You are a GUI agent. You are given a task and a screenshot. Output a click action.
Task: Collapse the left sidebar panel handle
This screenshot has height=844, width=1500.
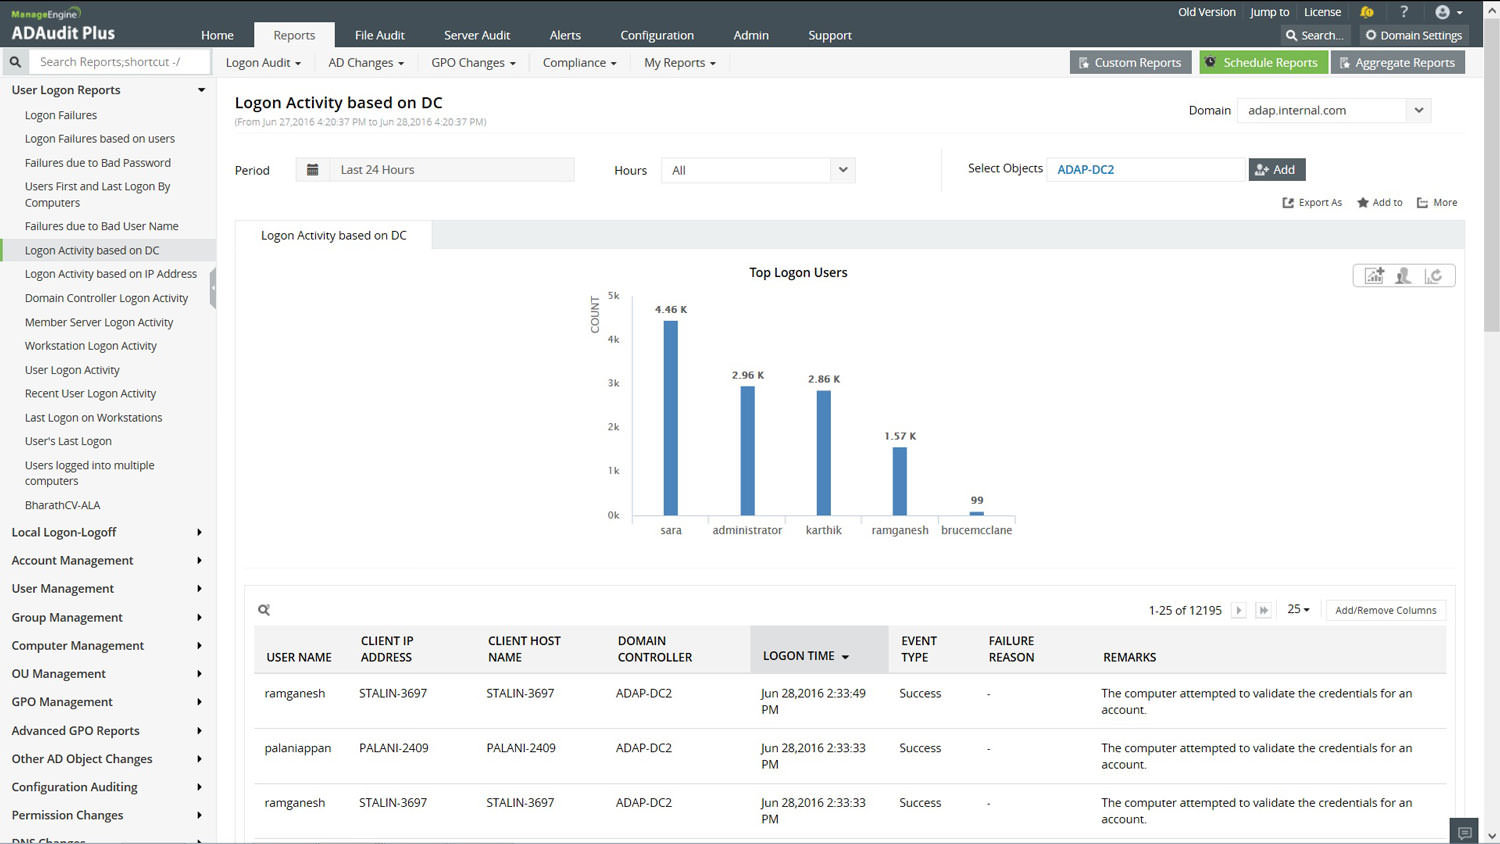[212, 288]
